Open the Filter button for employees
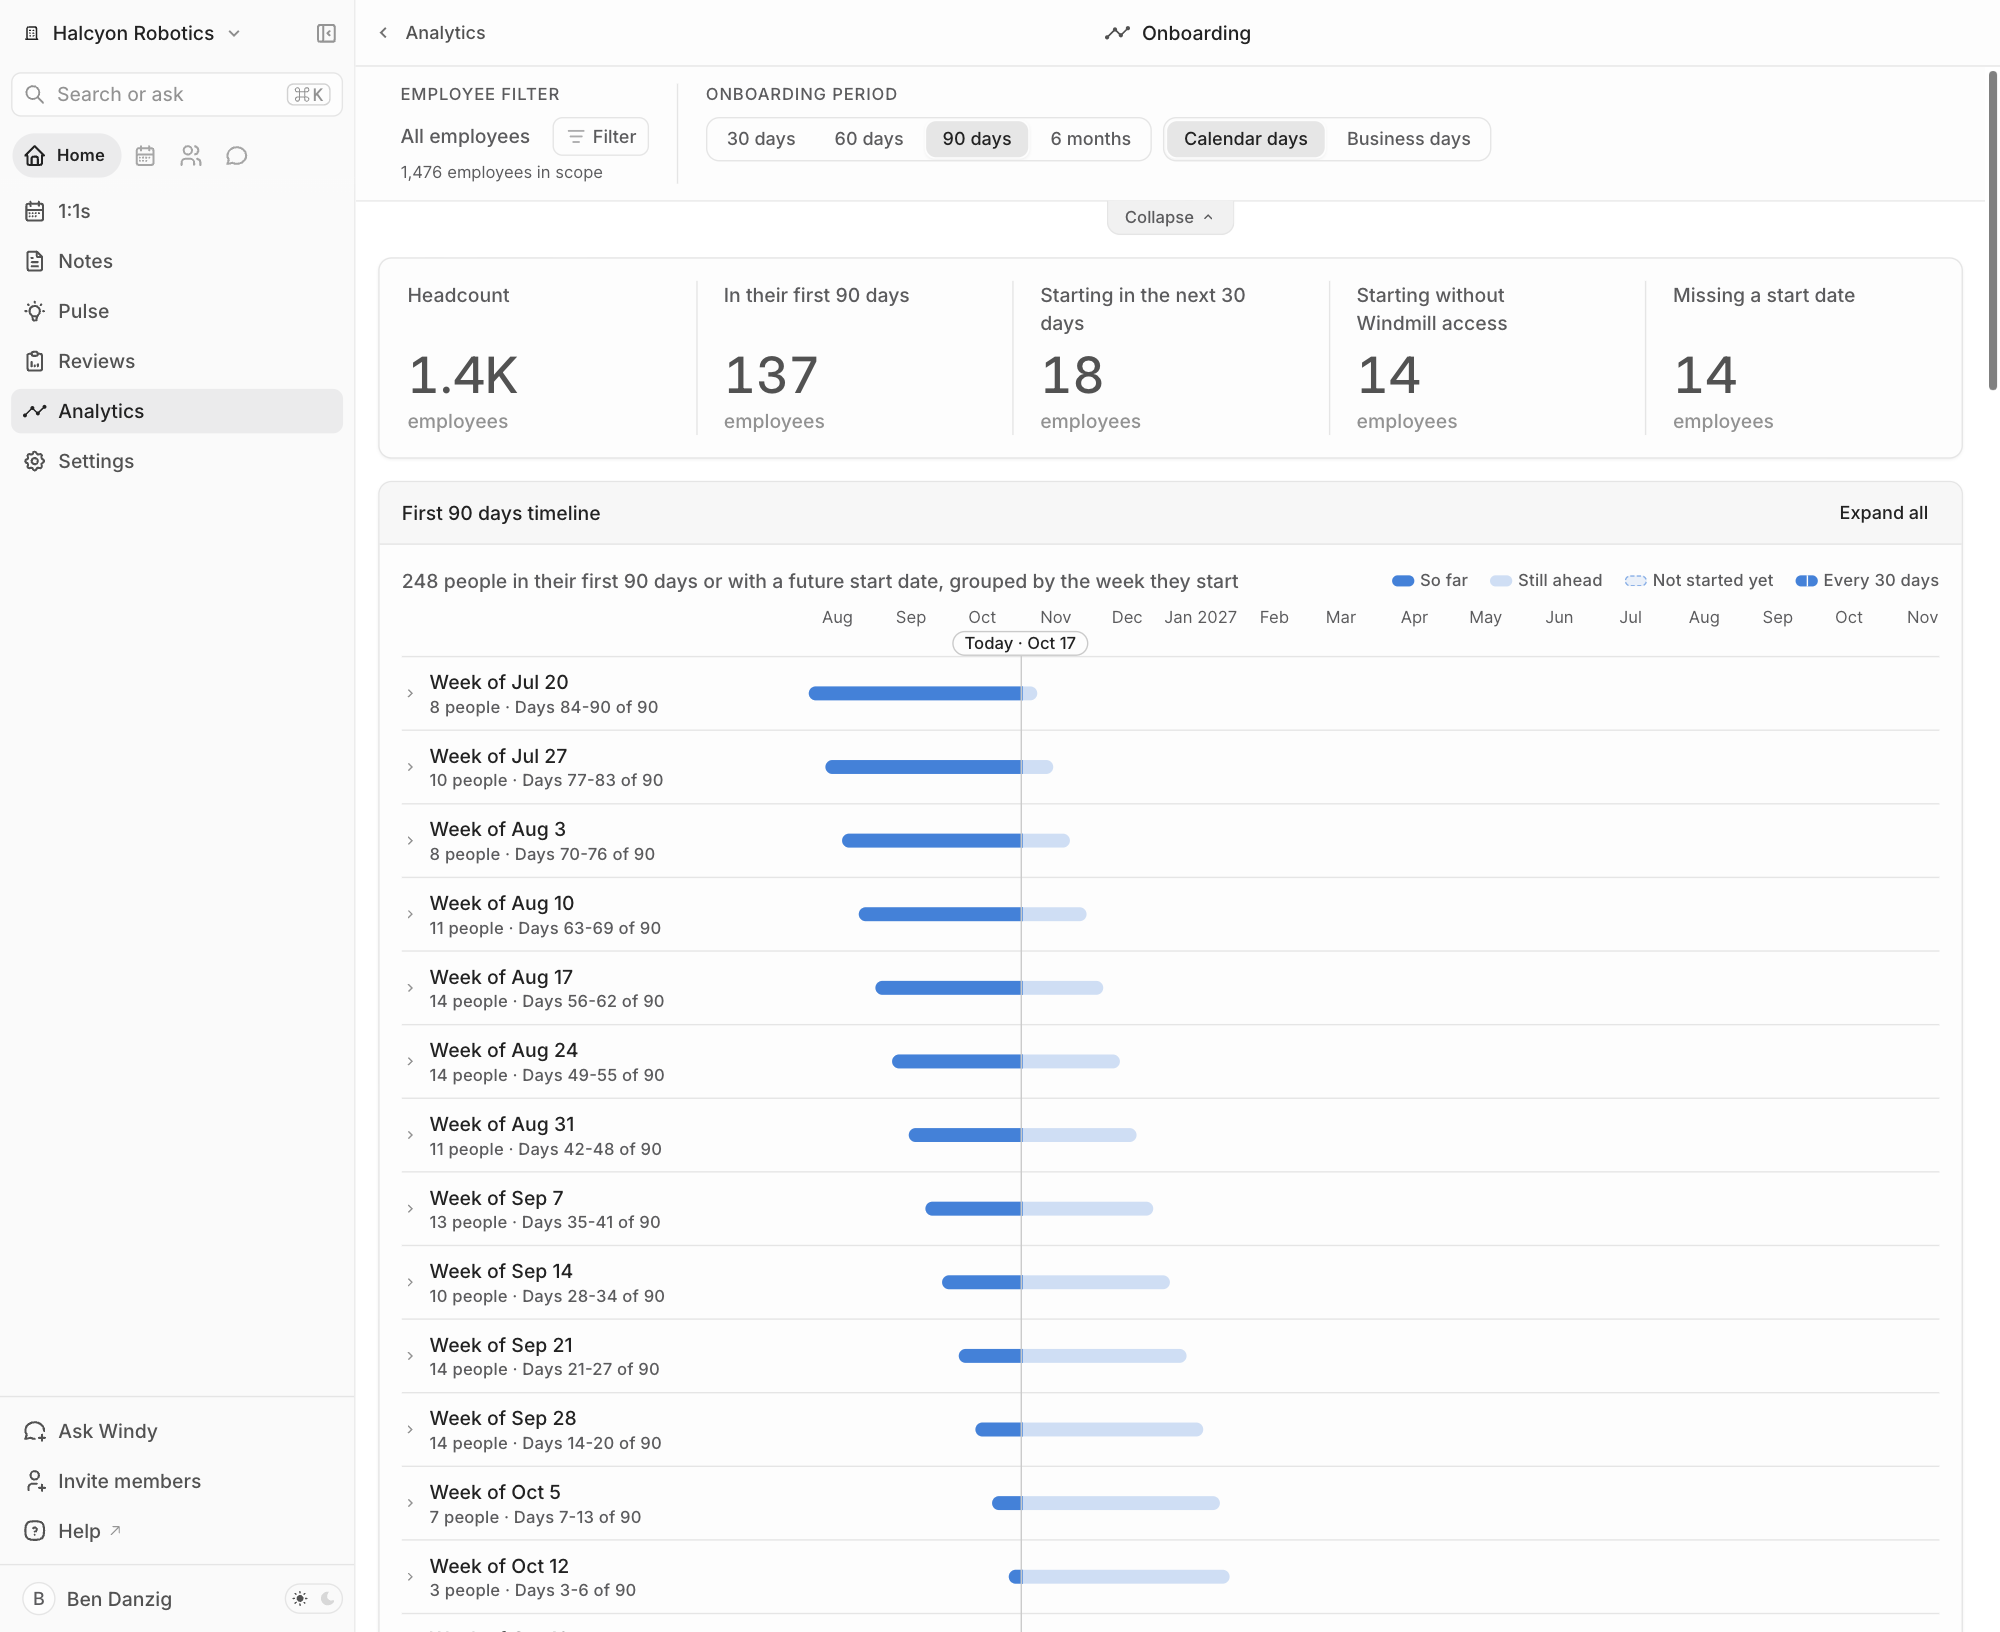2000x1632 pixels. pyautogui.click(x=601, y=137)
